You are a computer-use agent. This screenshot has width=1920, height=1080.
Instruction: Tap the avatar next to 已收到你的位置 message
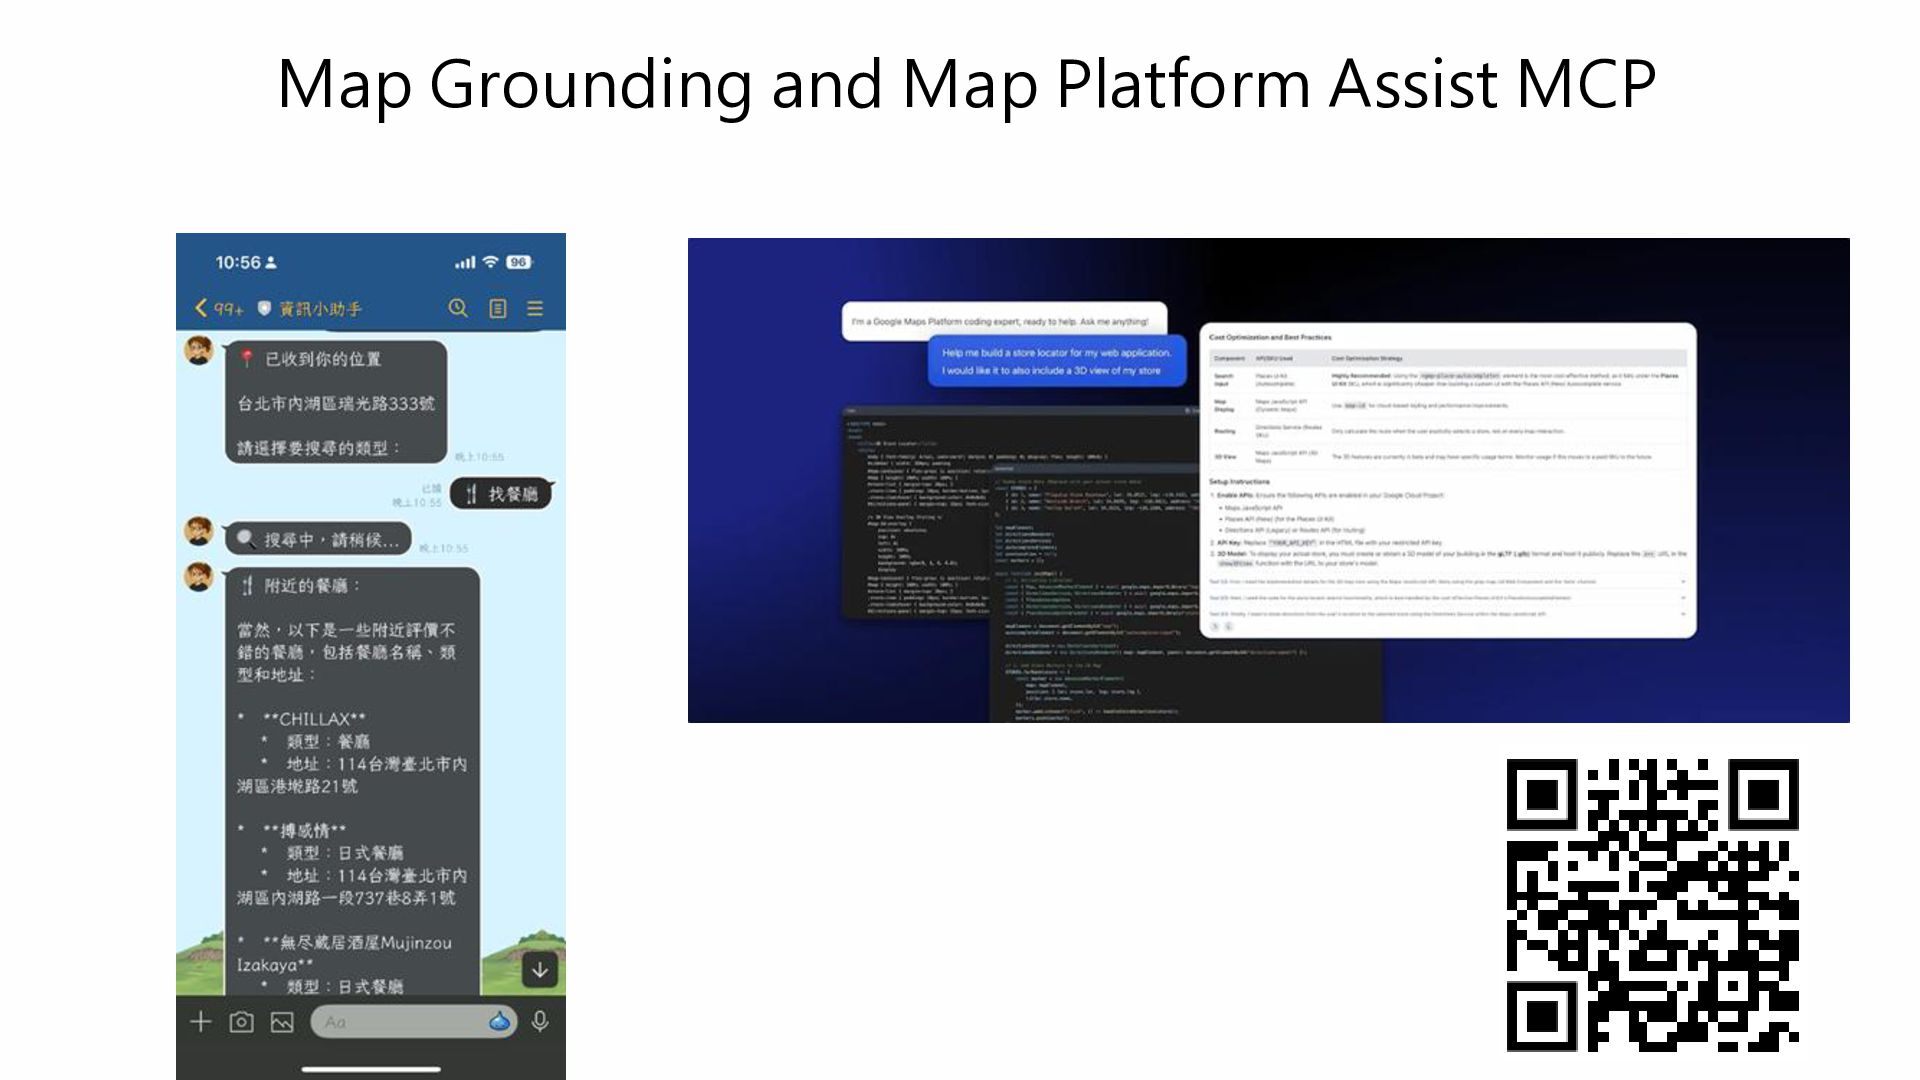[x=199, y=351]
